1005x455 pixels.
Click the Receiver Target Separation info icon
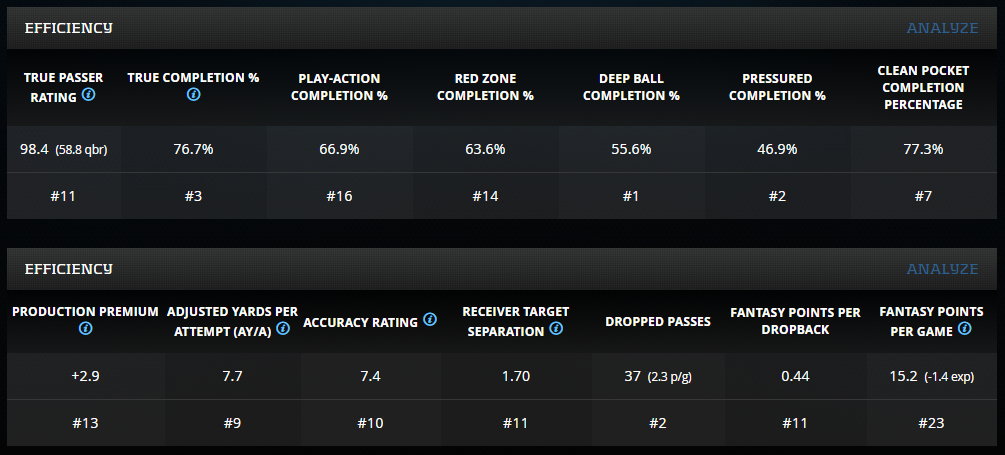[556, 328]
